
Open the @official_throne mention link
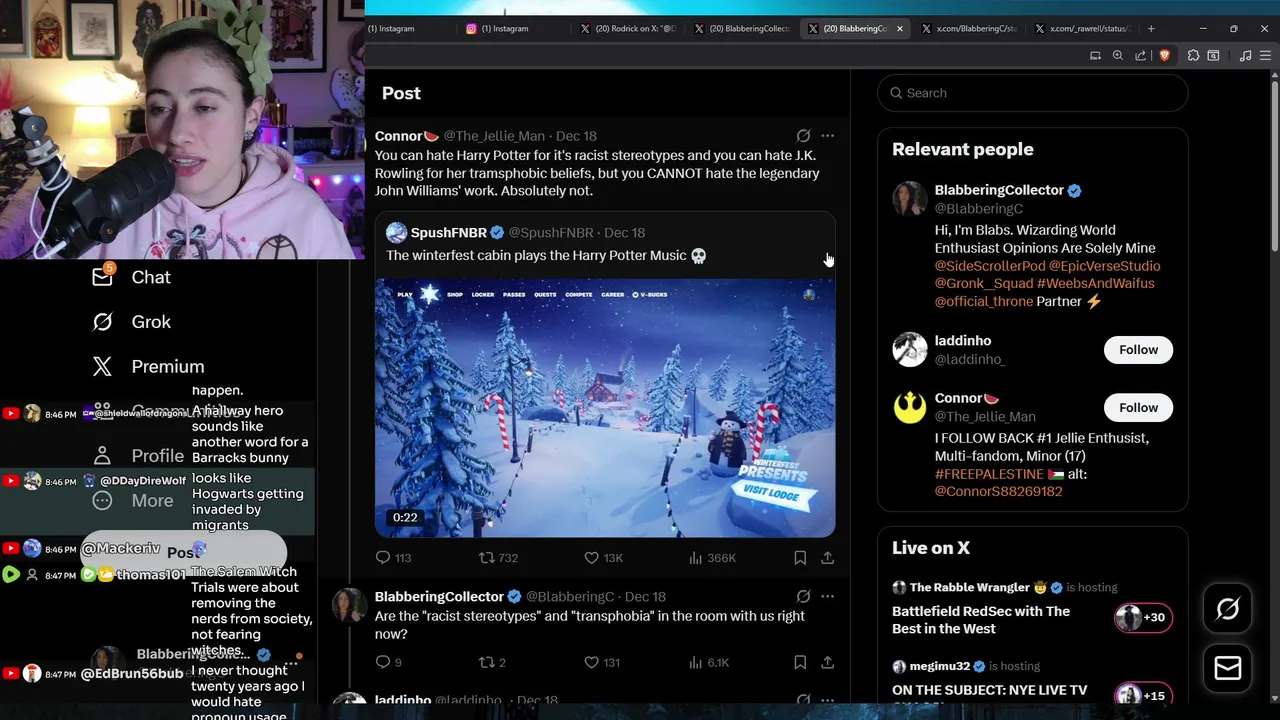(984, 301)
